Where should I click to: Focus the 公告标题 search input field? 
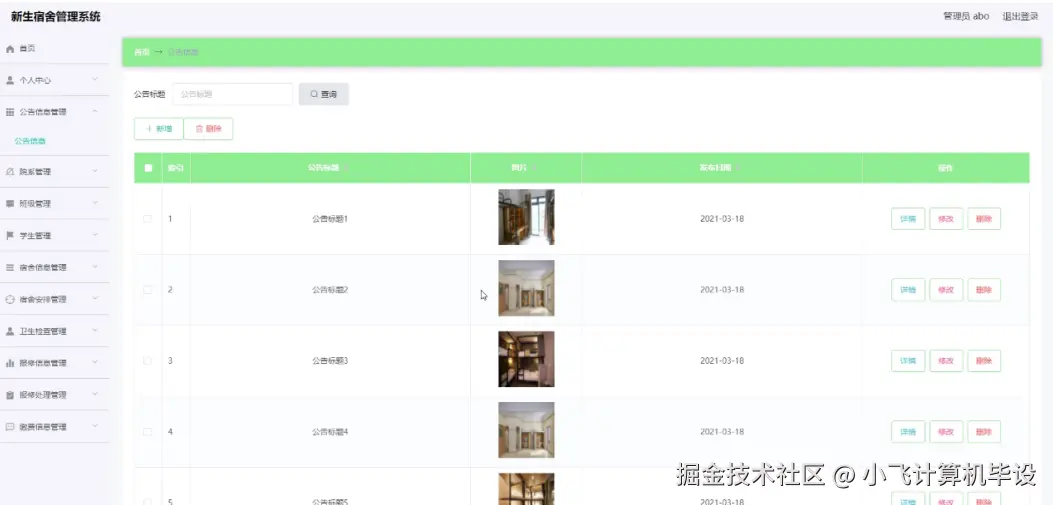tap(232, 94)
